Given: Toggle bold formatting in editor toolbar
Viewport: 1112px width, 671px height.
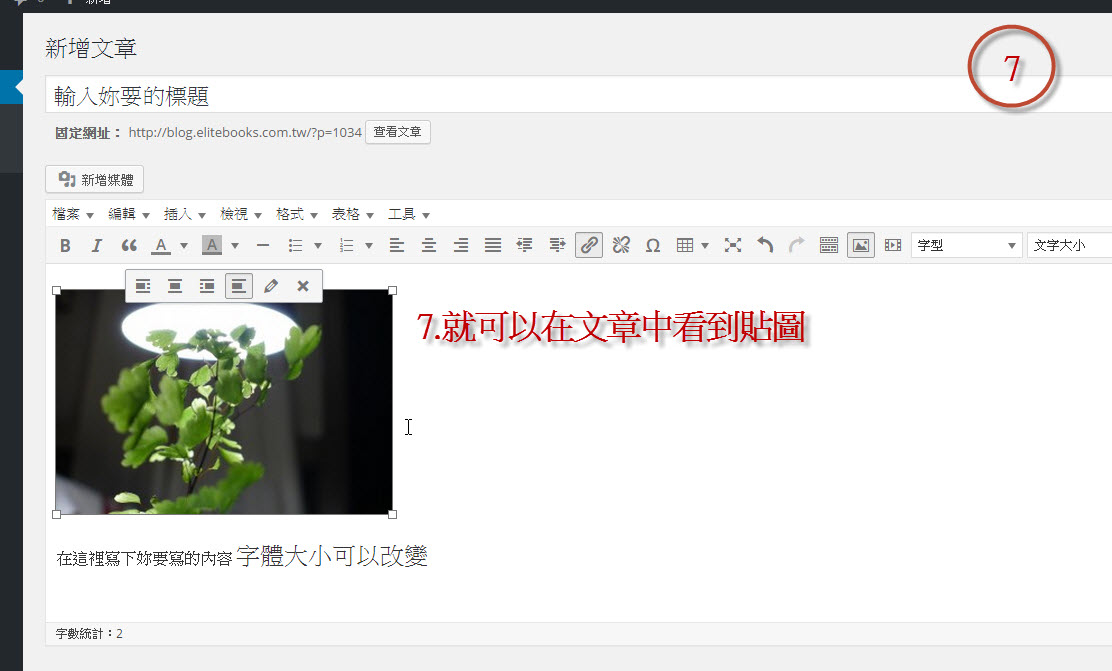Looking at the screenshot, I should 65,245.
